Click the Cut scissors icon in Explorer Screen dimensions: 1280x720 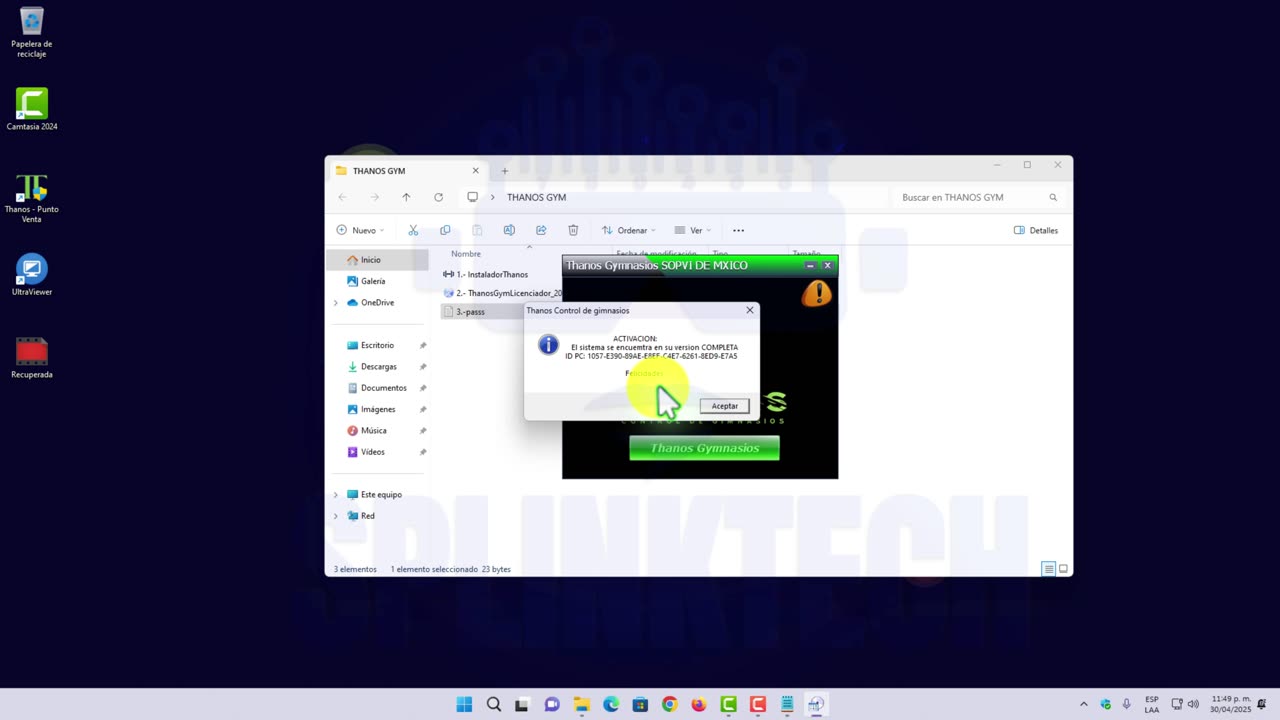tap(413, 230)
